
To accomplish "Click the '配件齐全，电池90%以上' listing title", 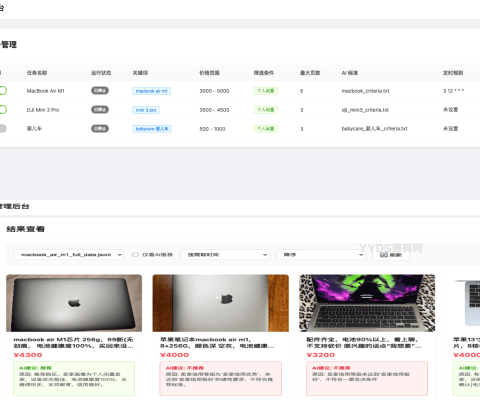I will coord(364,343).
